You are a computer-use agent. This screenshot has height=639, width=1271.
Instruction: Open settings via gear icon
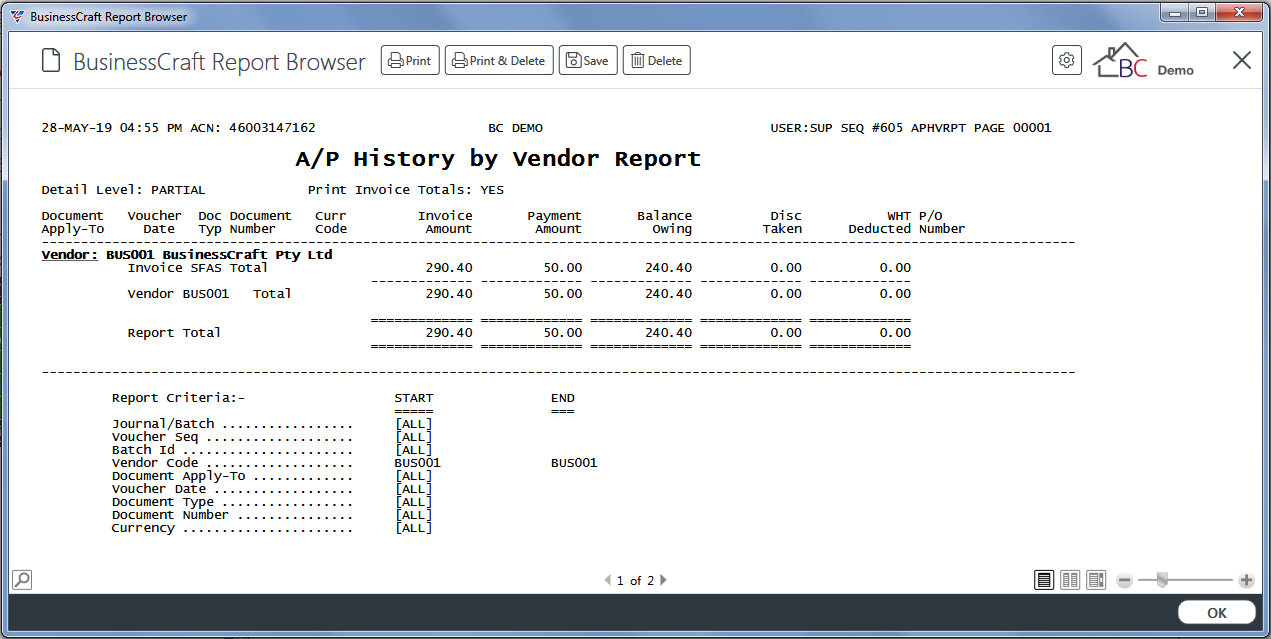pos(1067,61)
